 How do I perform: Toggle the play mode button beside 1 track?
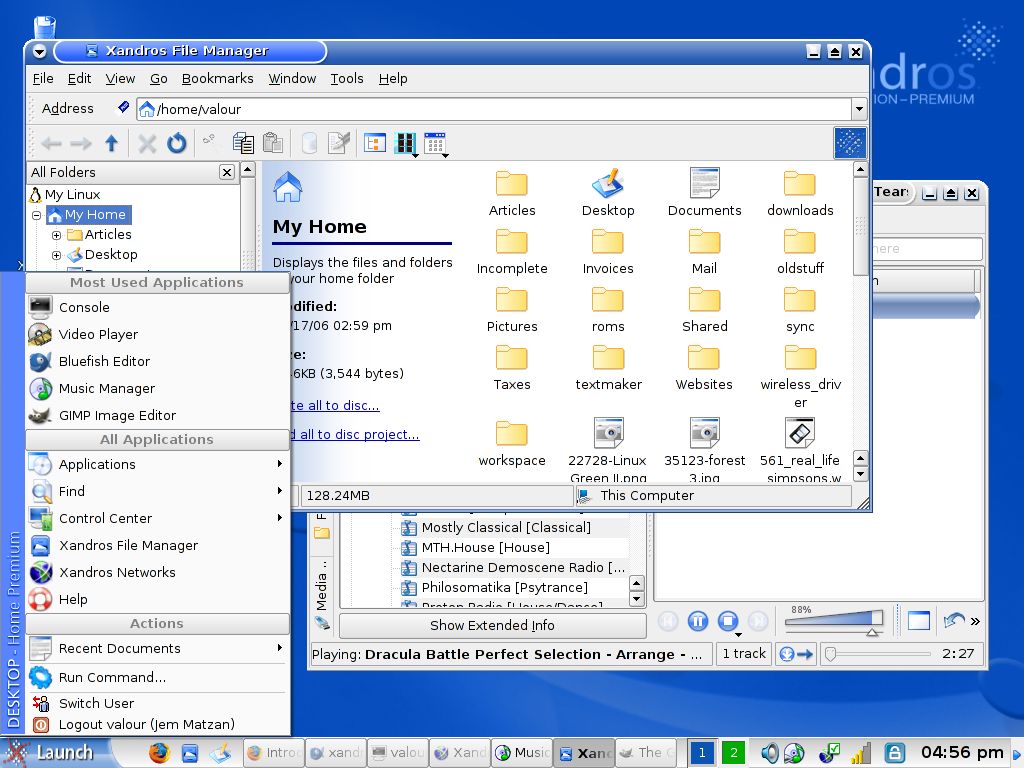(x=796, y=654)
